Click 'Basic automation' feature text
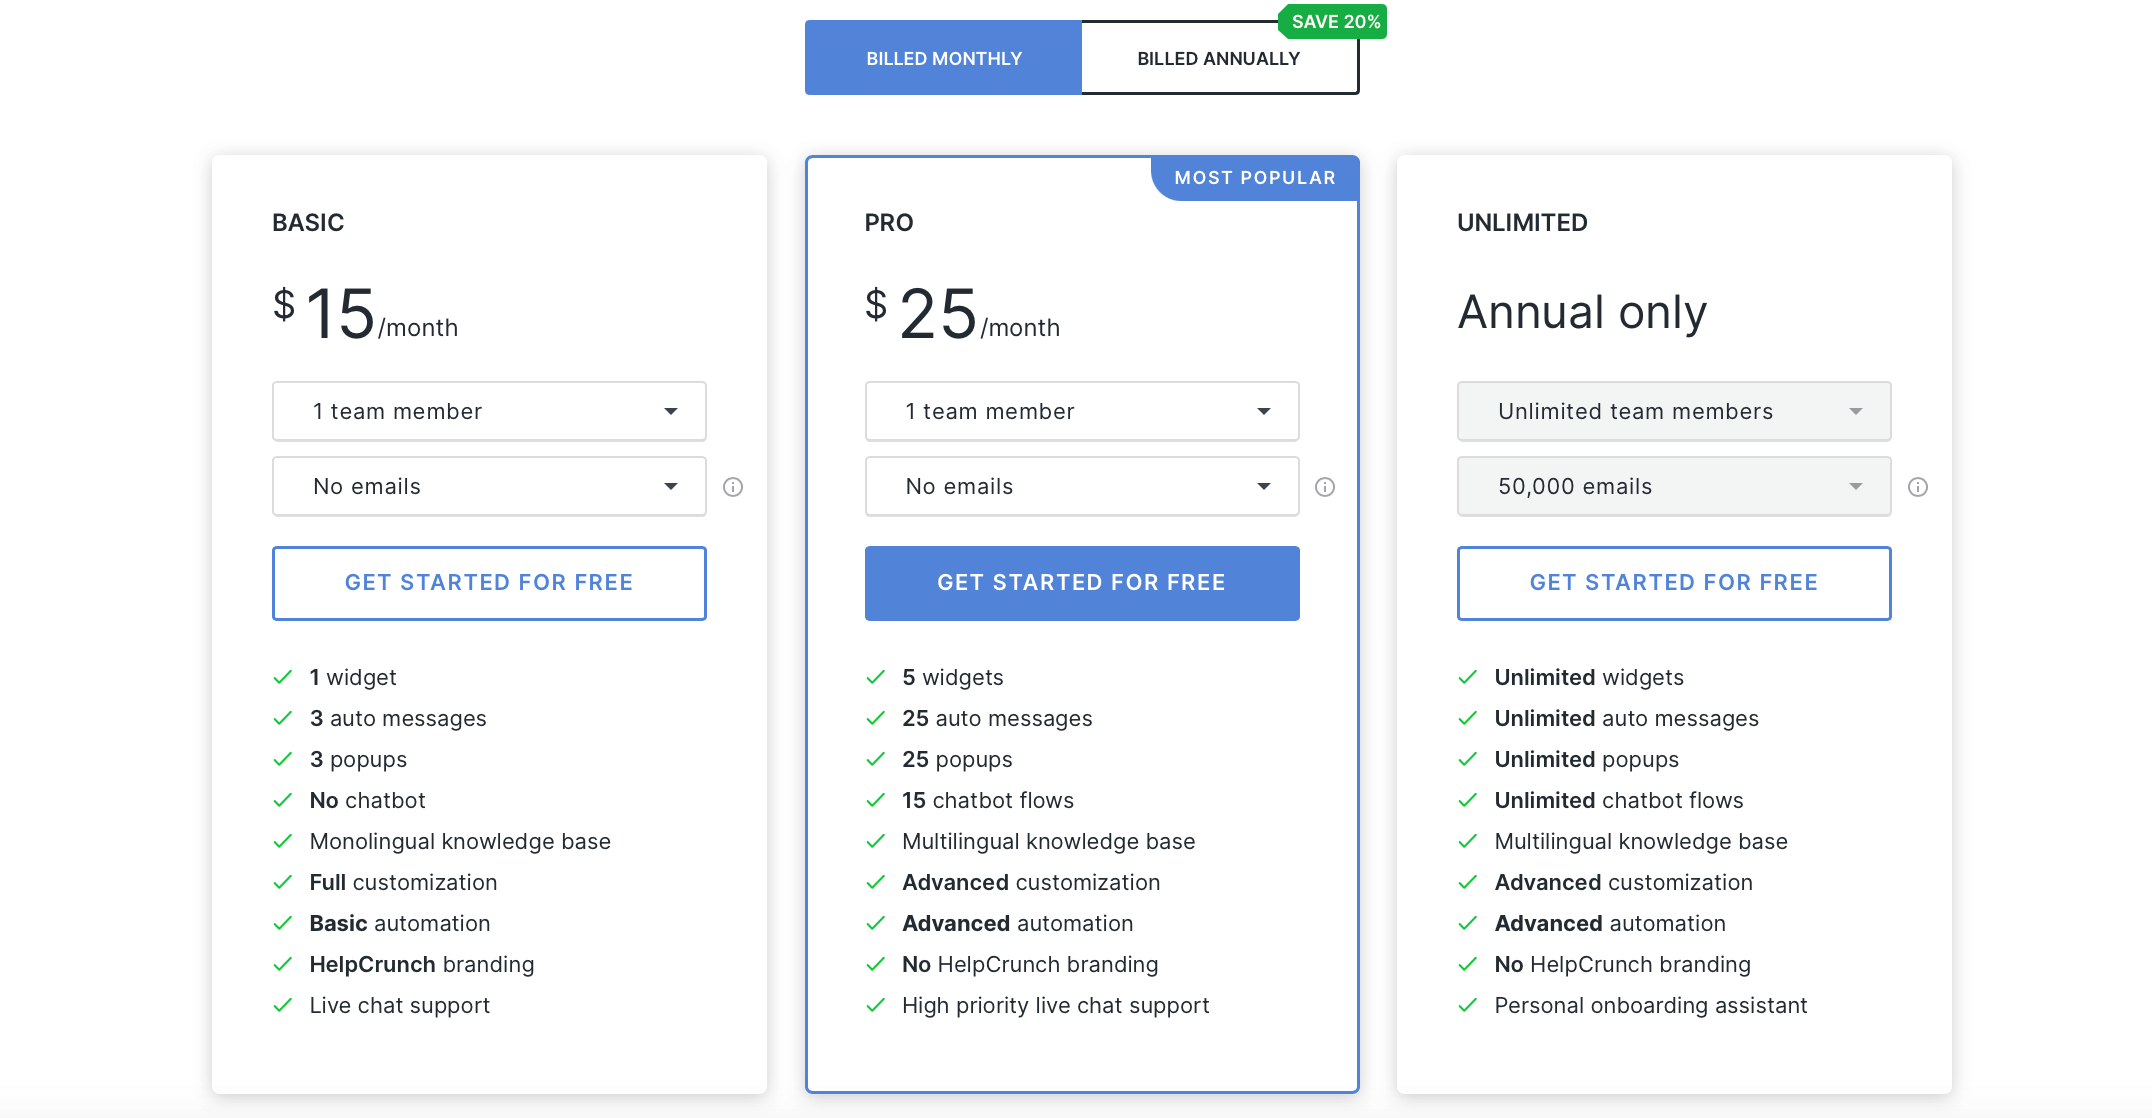Screen dimensions: 2152x1118 click(x=400, y=923)
